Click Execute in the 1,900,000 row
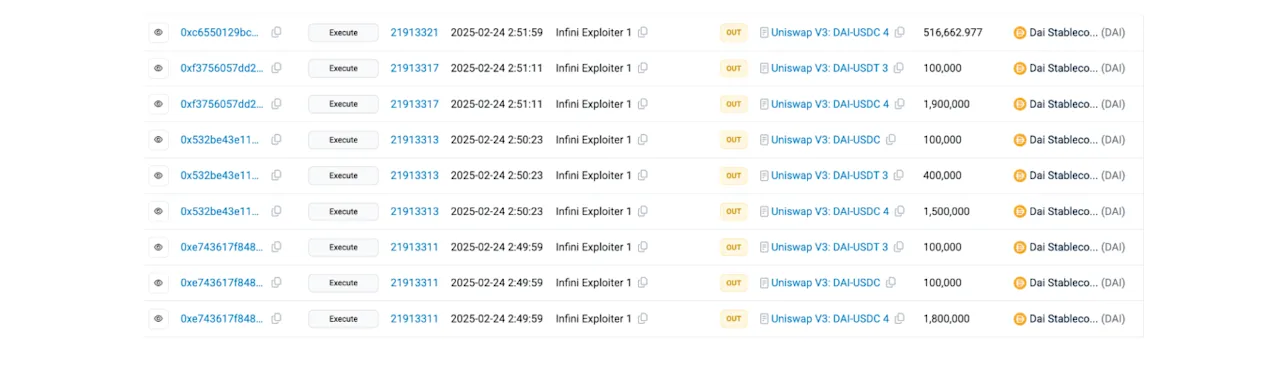The image size is (1280, 366). point(343,104)
